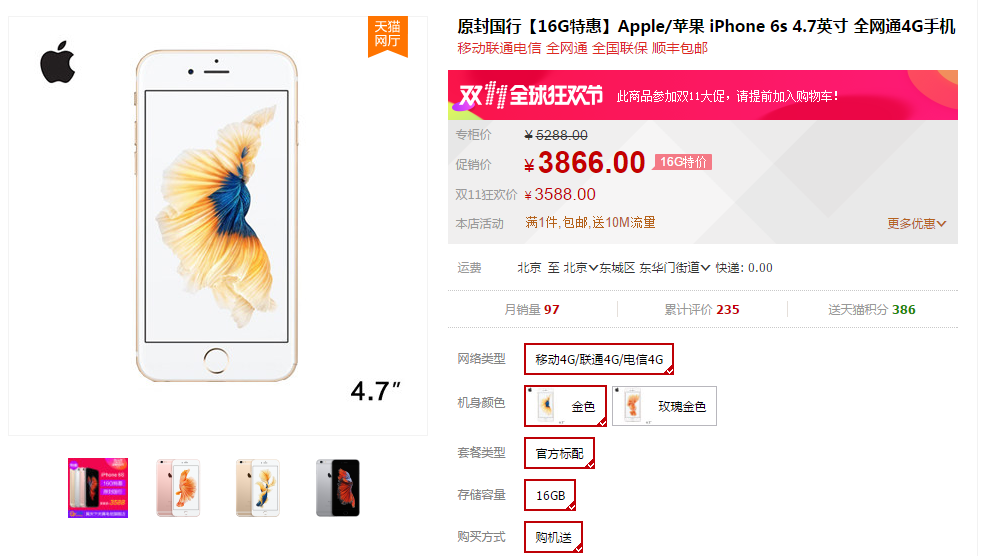Expand the 更多优惠 offers dropdown
Screen dimensions: 984x556
point(916,223)
